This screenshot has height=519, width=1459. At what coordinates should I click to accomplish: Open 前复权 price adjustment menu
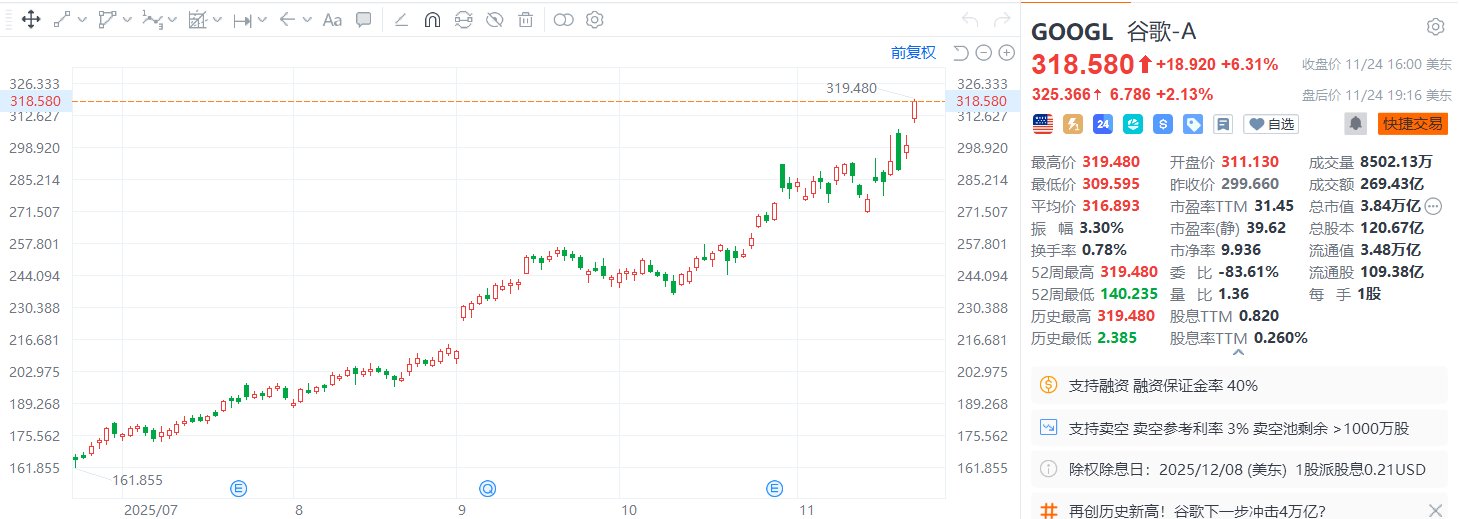click(913, 53)
